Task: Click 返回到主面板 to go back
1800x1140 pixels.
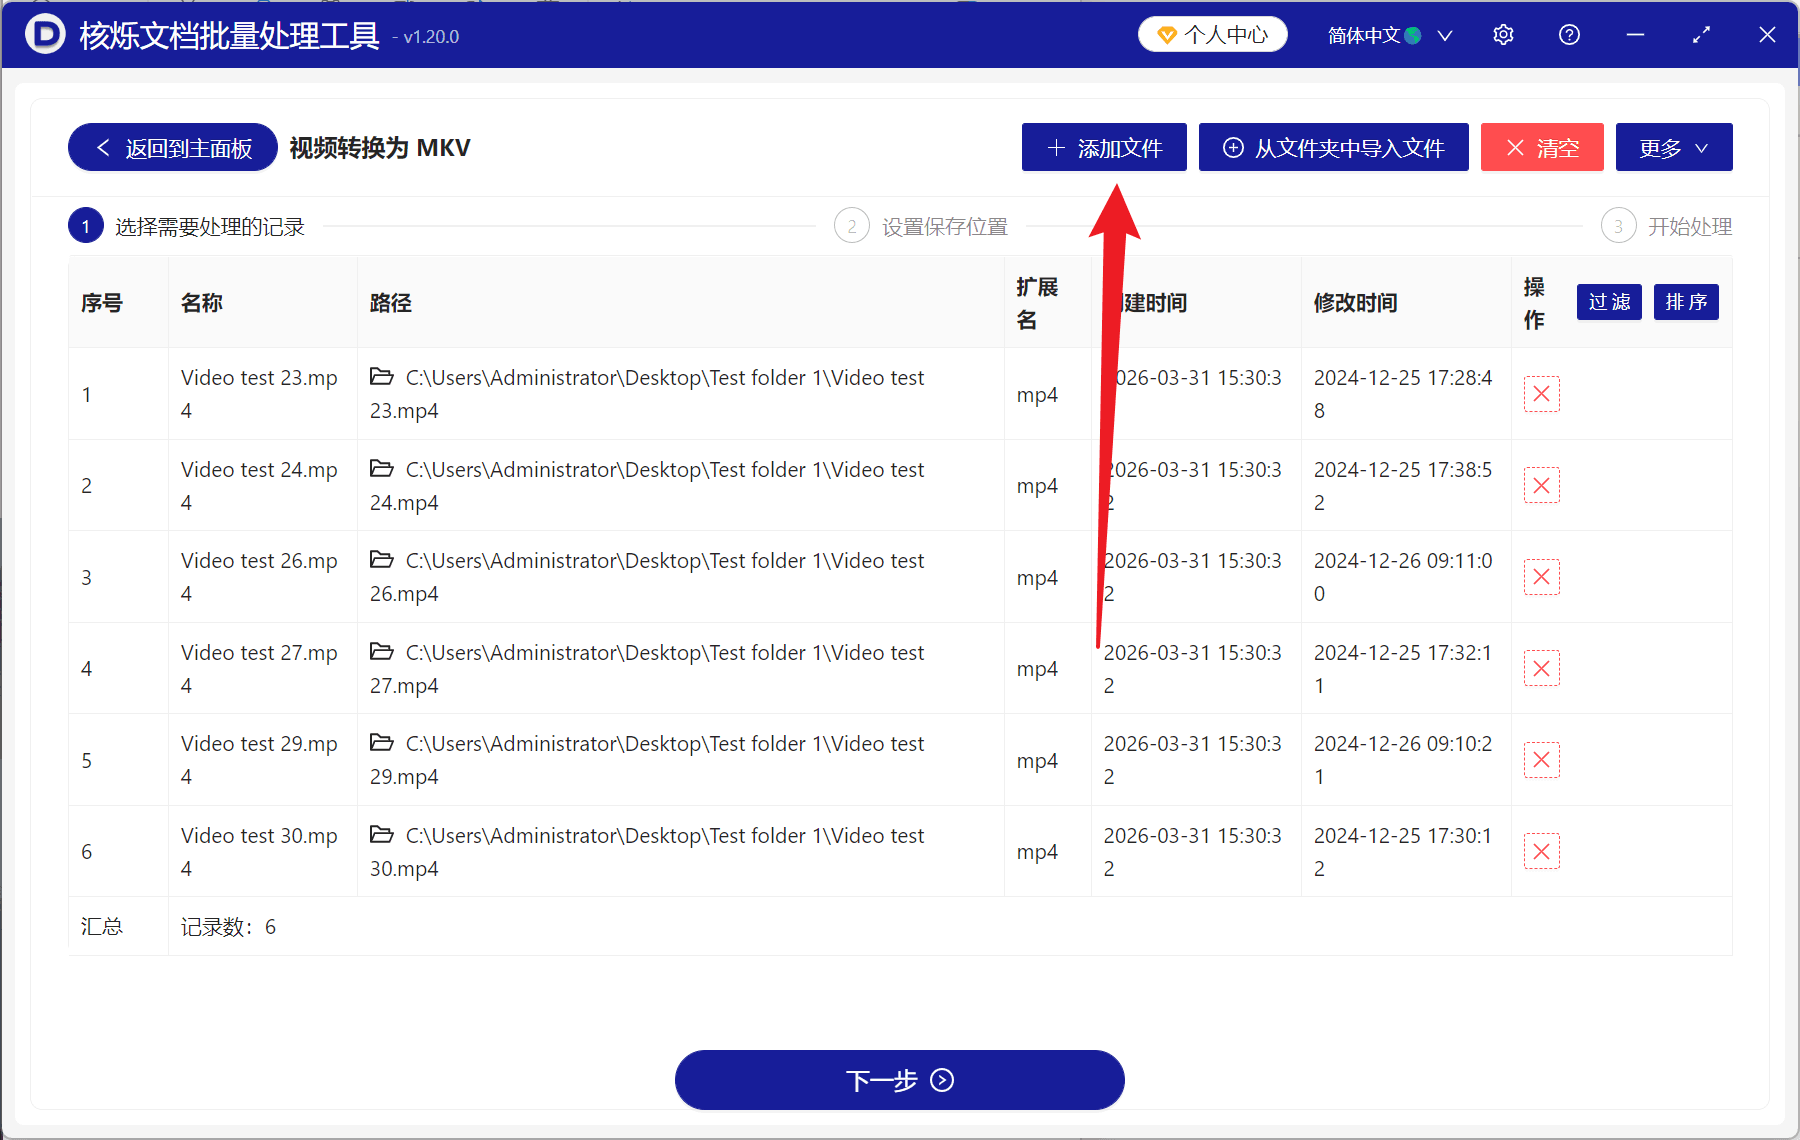Action: point(171,147)
